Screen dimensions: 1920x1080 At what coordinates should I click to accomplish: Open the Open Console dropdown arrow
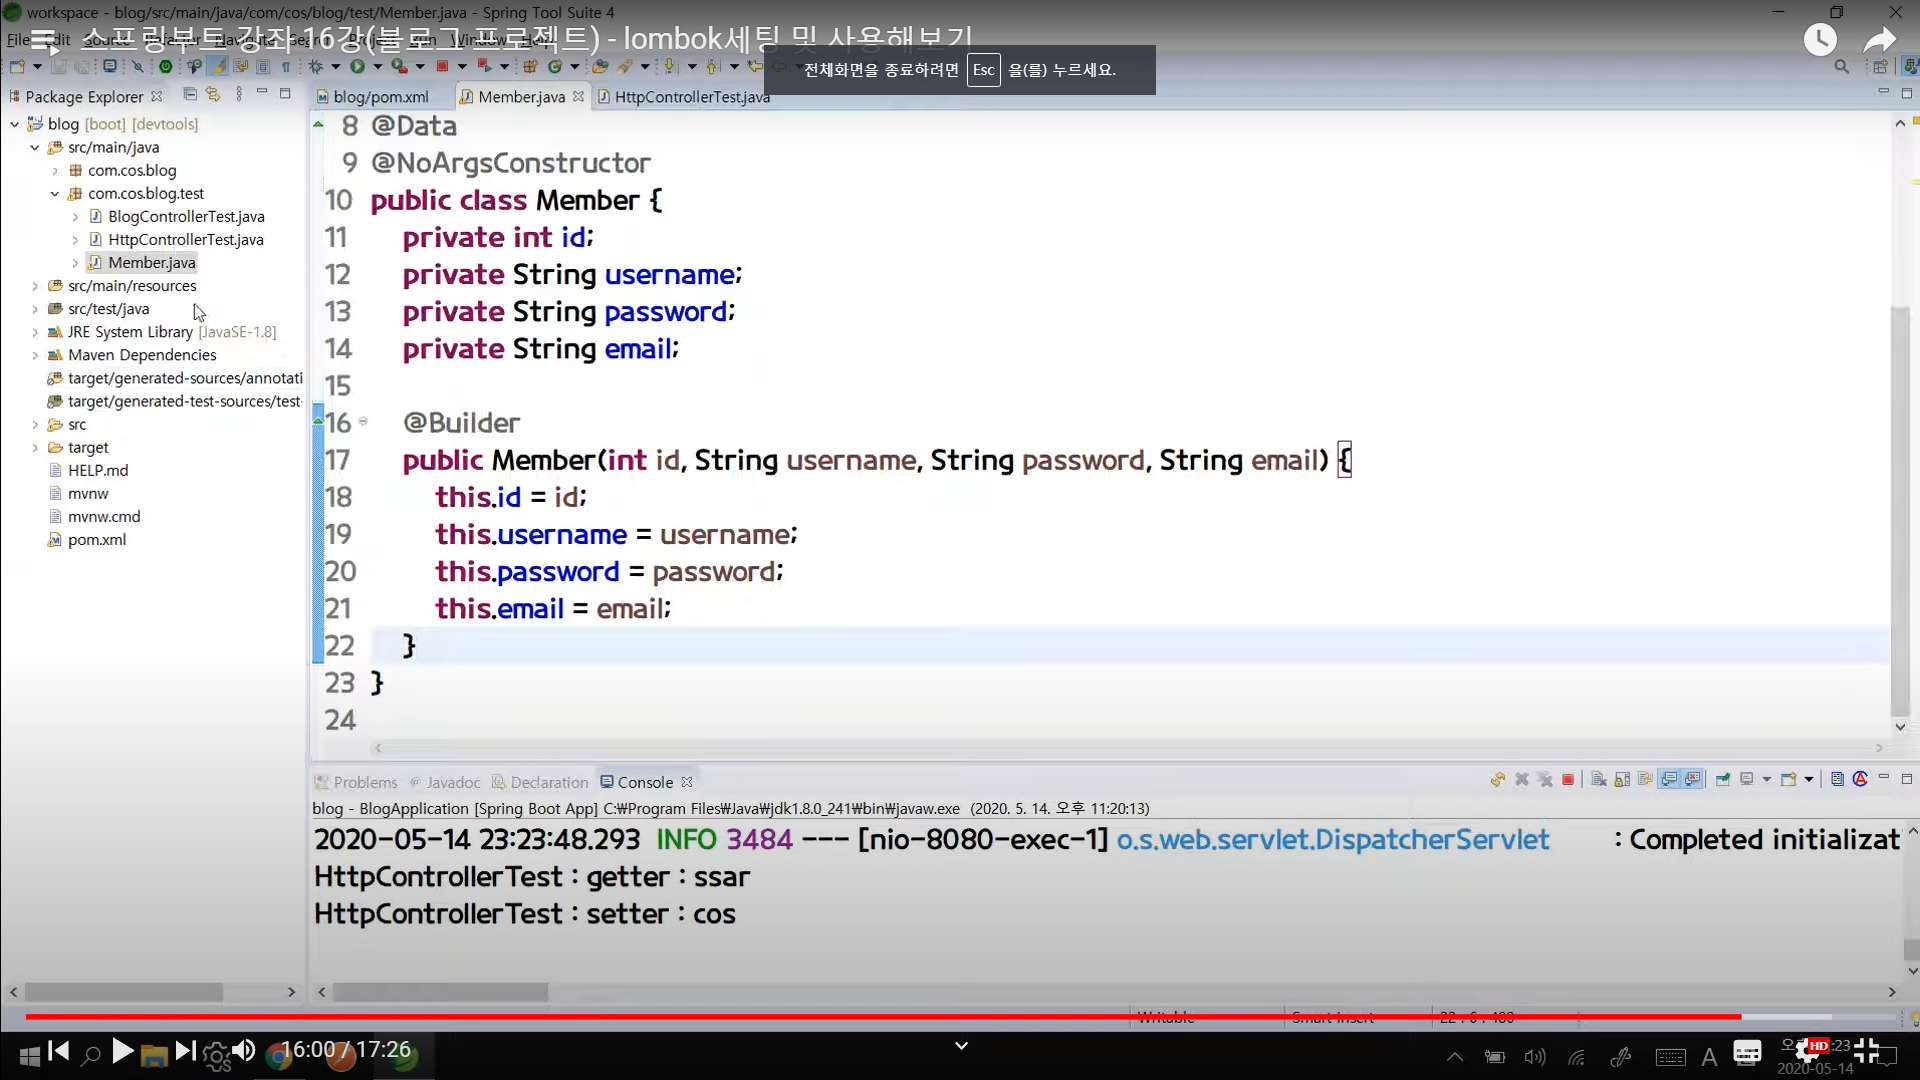point(1809,780)
